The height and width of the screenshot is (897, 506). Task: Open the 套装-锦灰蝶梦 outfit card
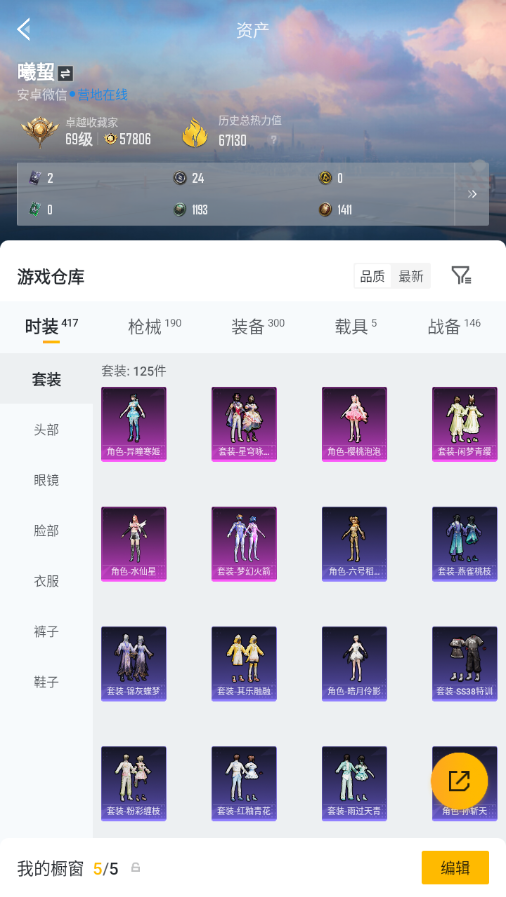pos(134,663)
